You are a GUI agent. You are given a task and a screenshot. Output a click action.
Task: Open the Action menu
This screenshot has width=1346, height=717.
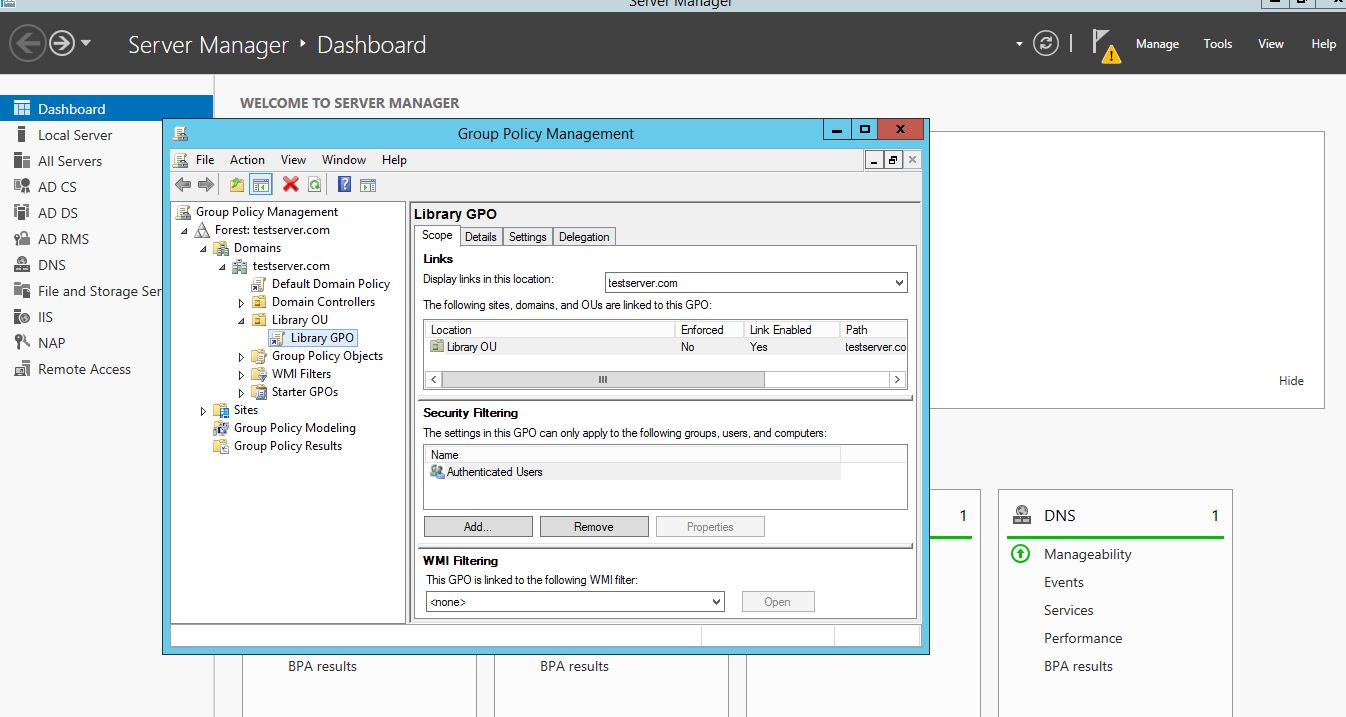247,160
